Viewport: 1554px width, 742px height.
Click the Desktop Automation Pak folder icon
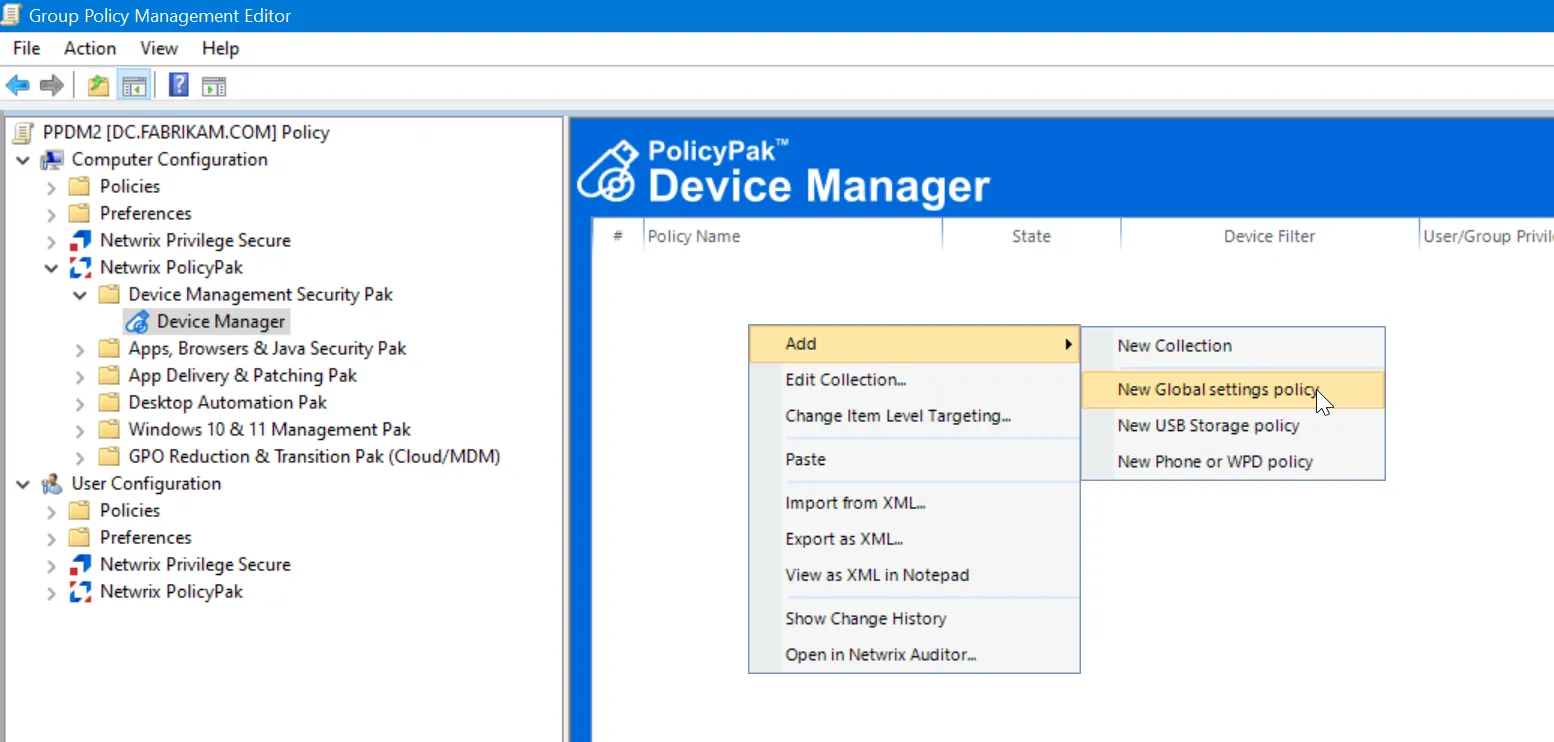coord(109,403)
